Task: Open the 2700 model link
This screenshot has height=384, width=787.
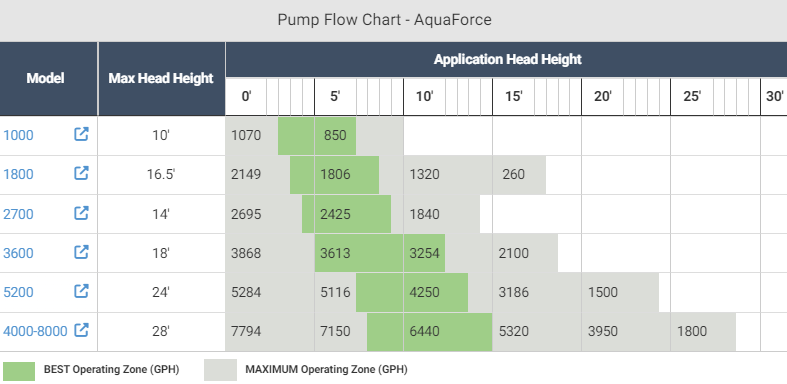Action: coord(19,214)
